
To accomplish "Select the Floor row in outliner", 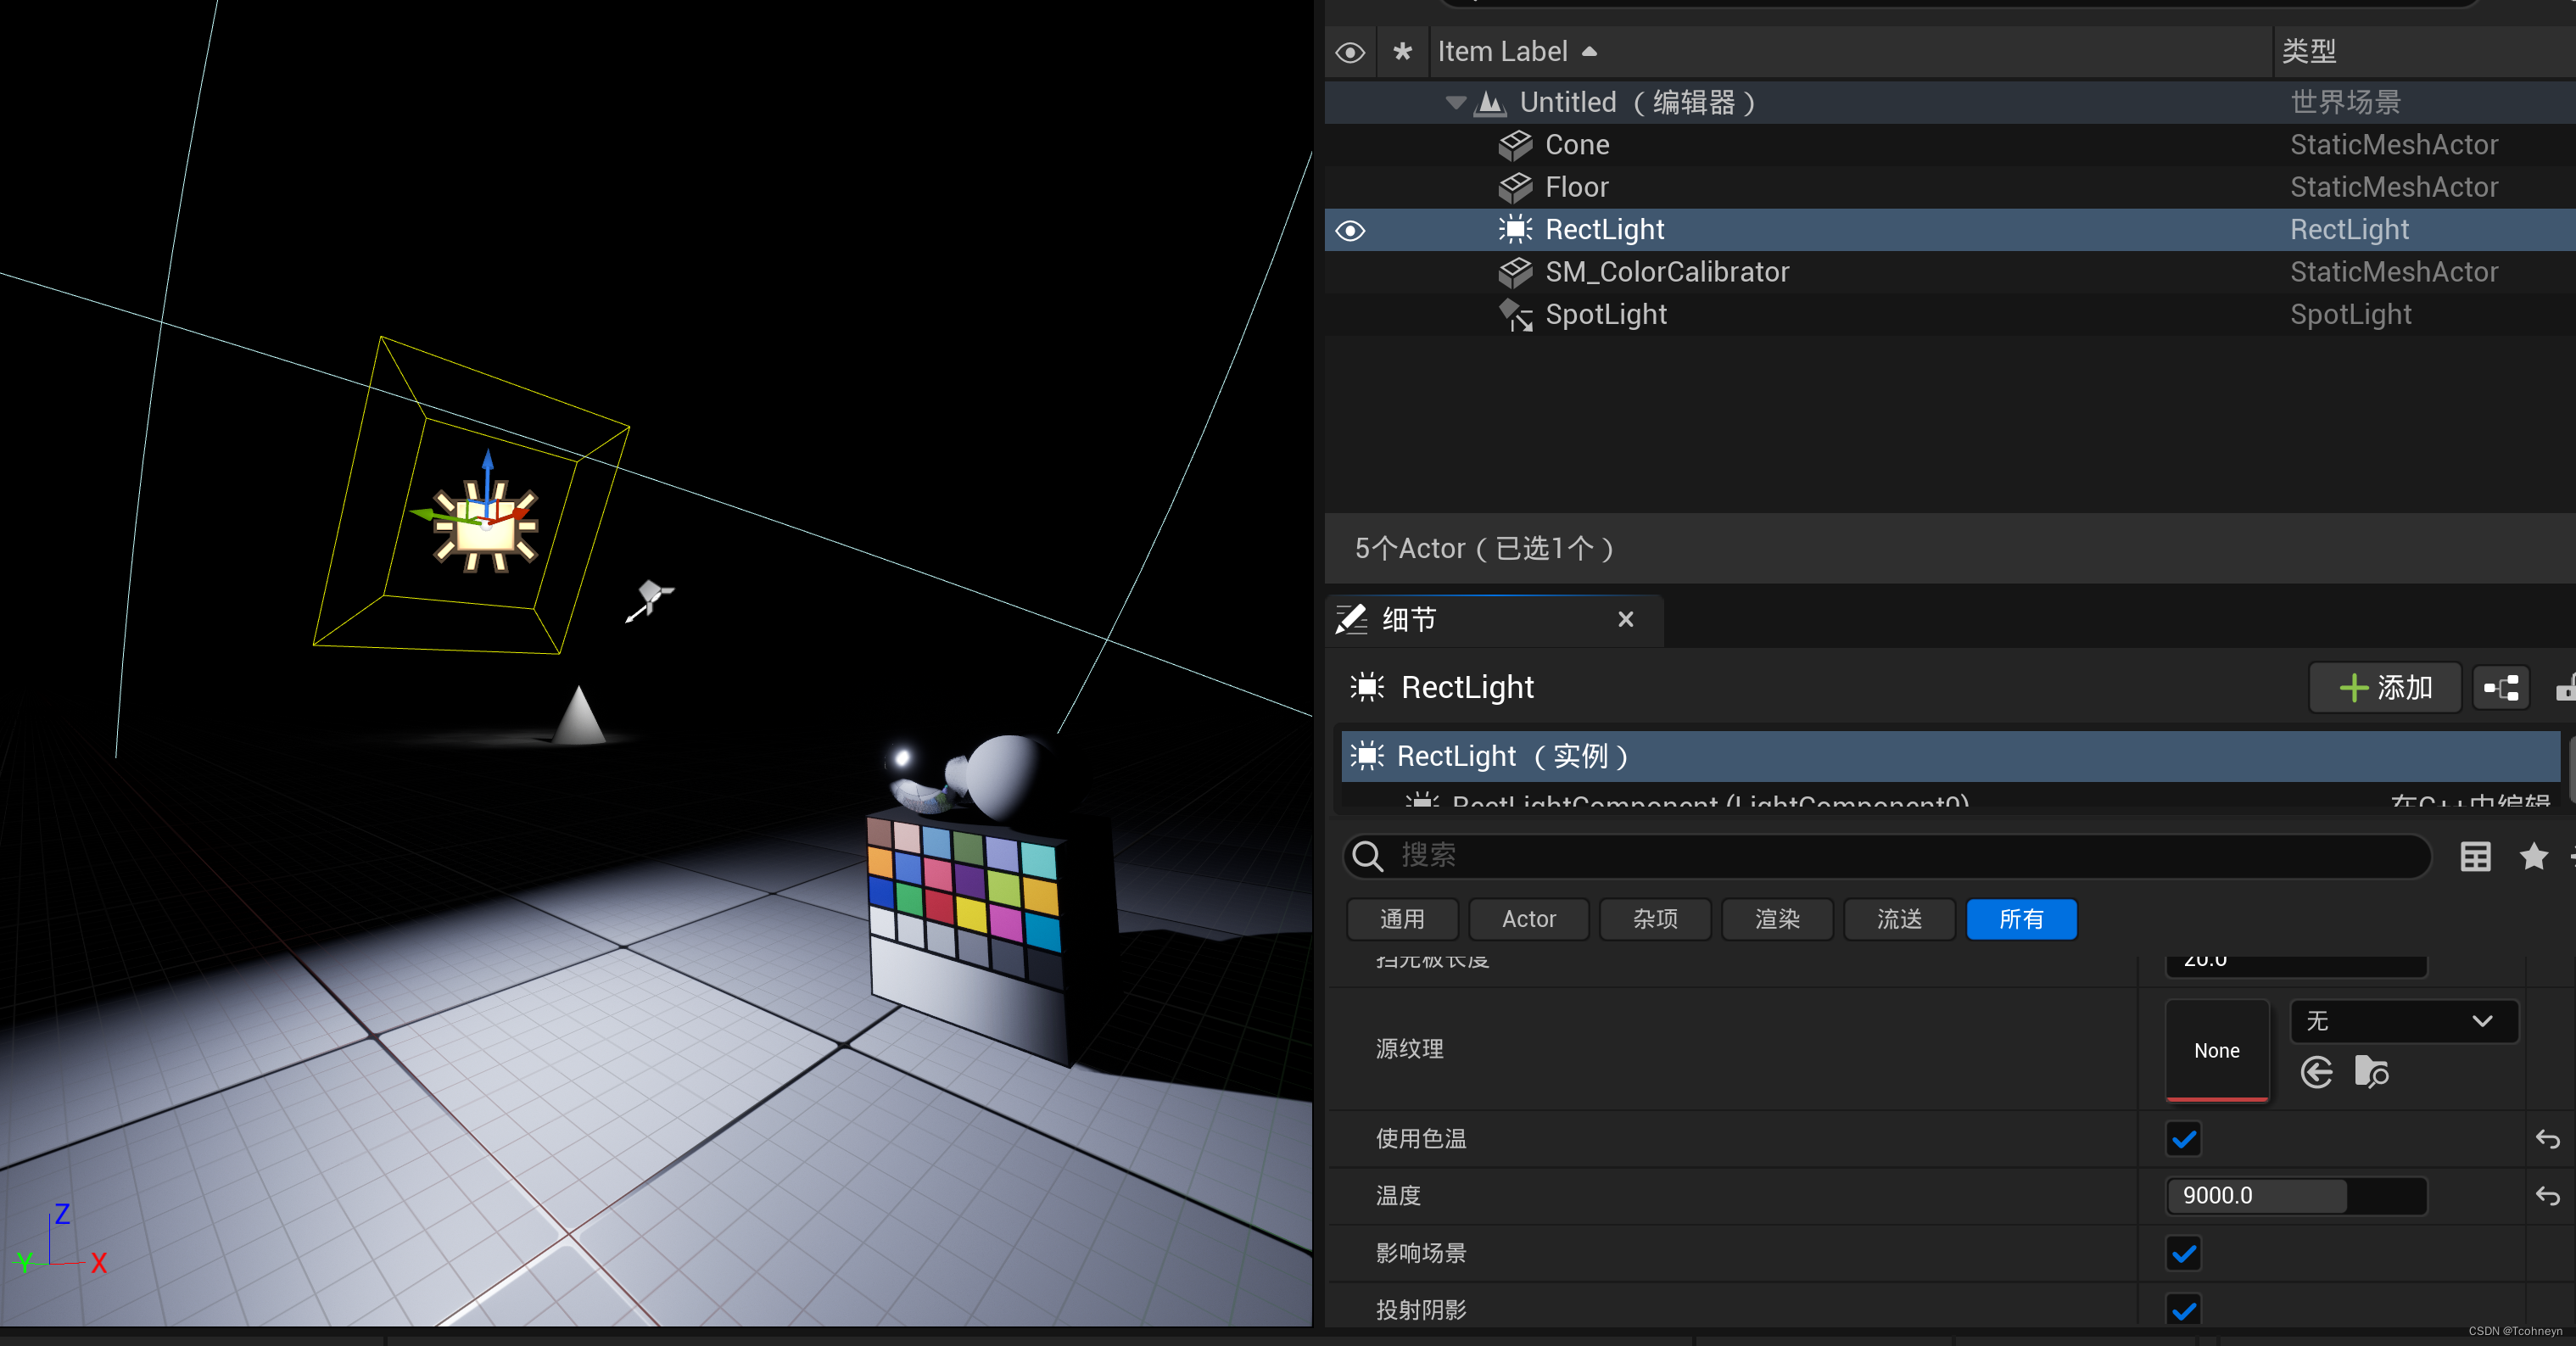I will (1949, 187).
